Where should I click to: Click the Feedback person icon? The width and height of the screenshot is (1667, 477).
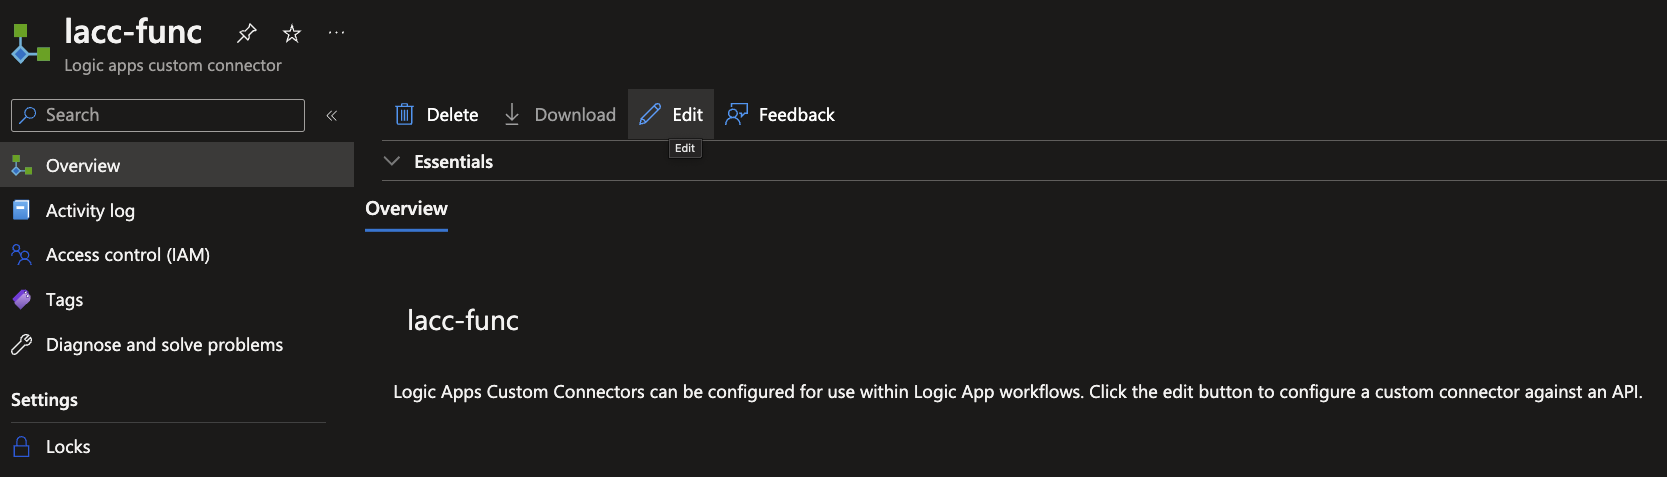pos(737,114)
